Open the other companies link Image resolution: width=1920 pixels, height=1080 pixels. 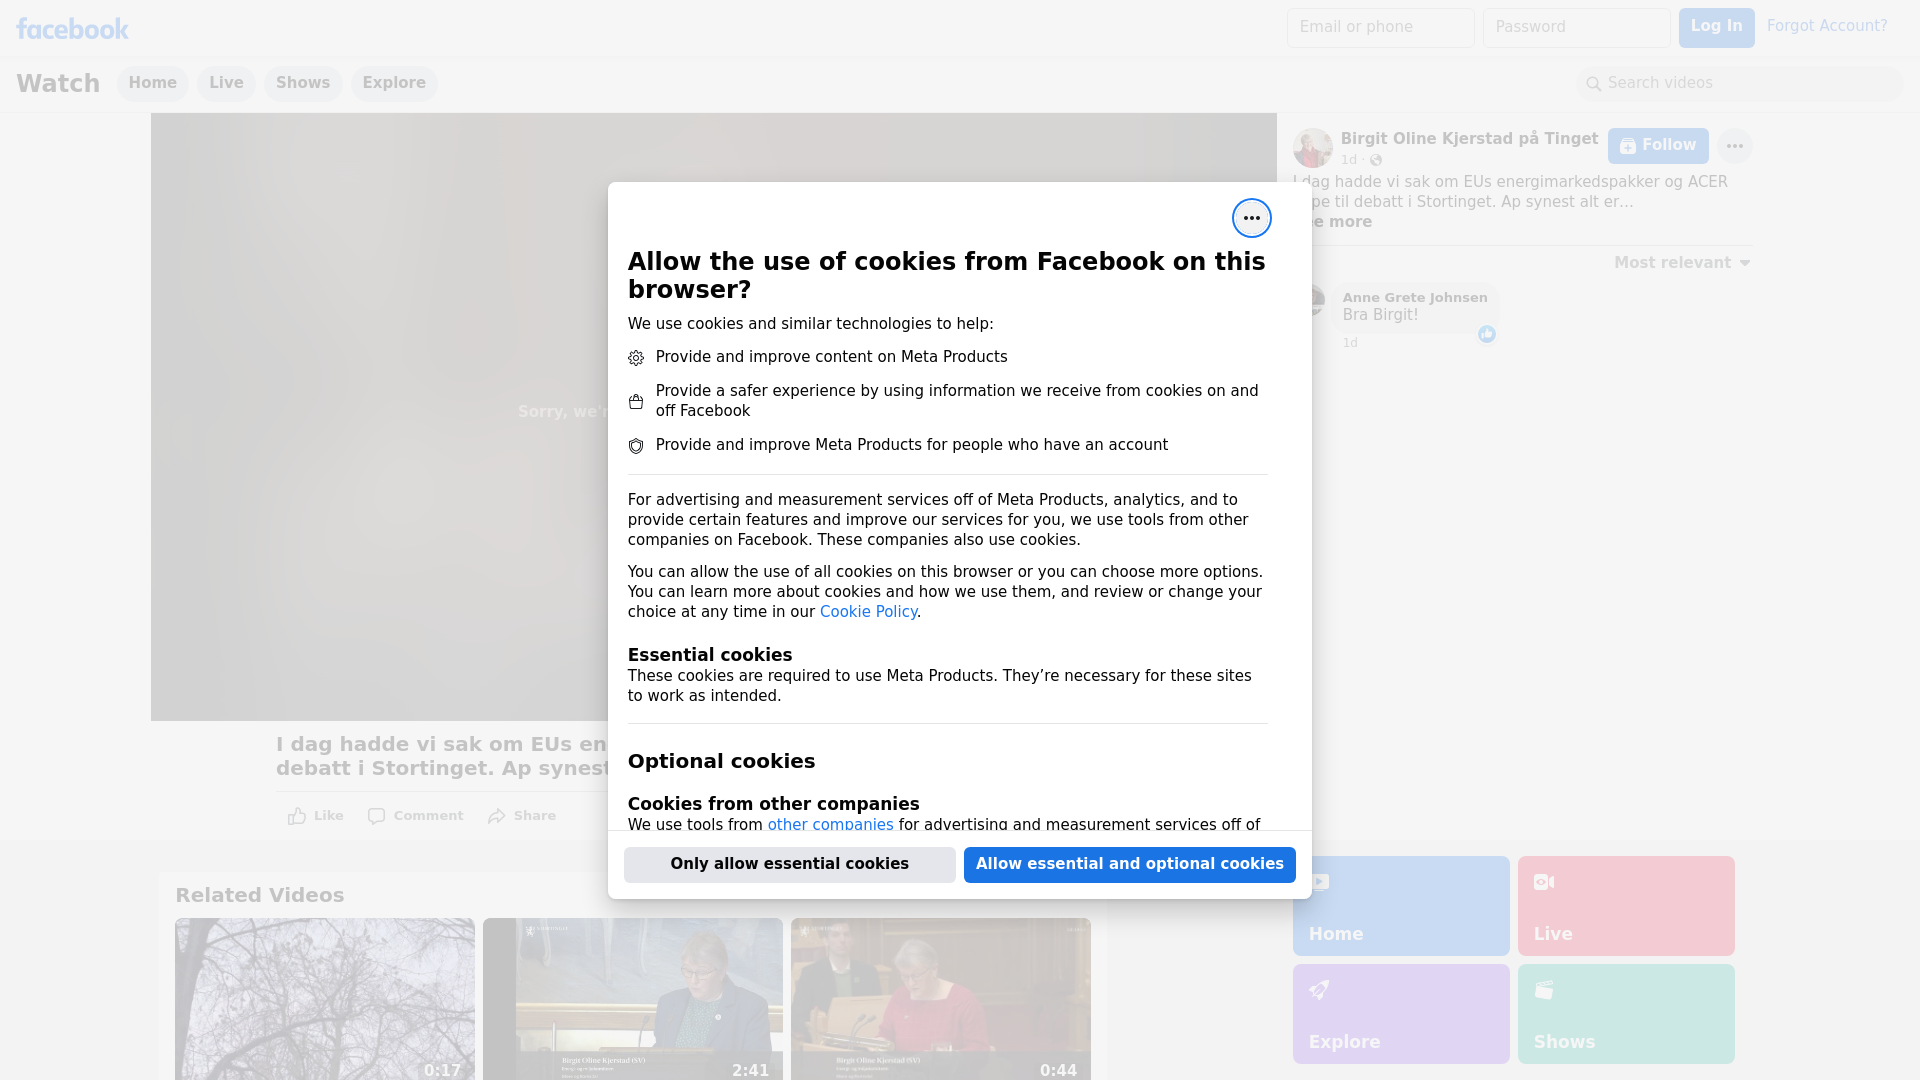(x=830, y=825)
